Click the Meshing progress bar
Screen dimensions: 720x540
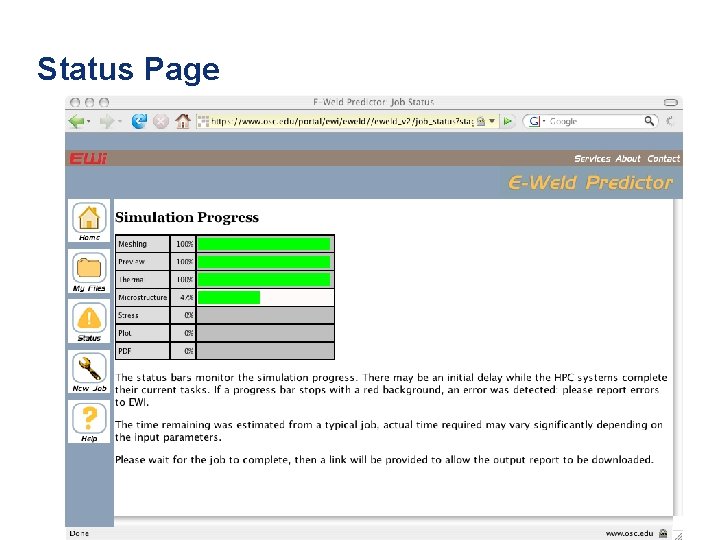click(x=265, y=244)
